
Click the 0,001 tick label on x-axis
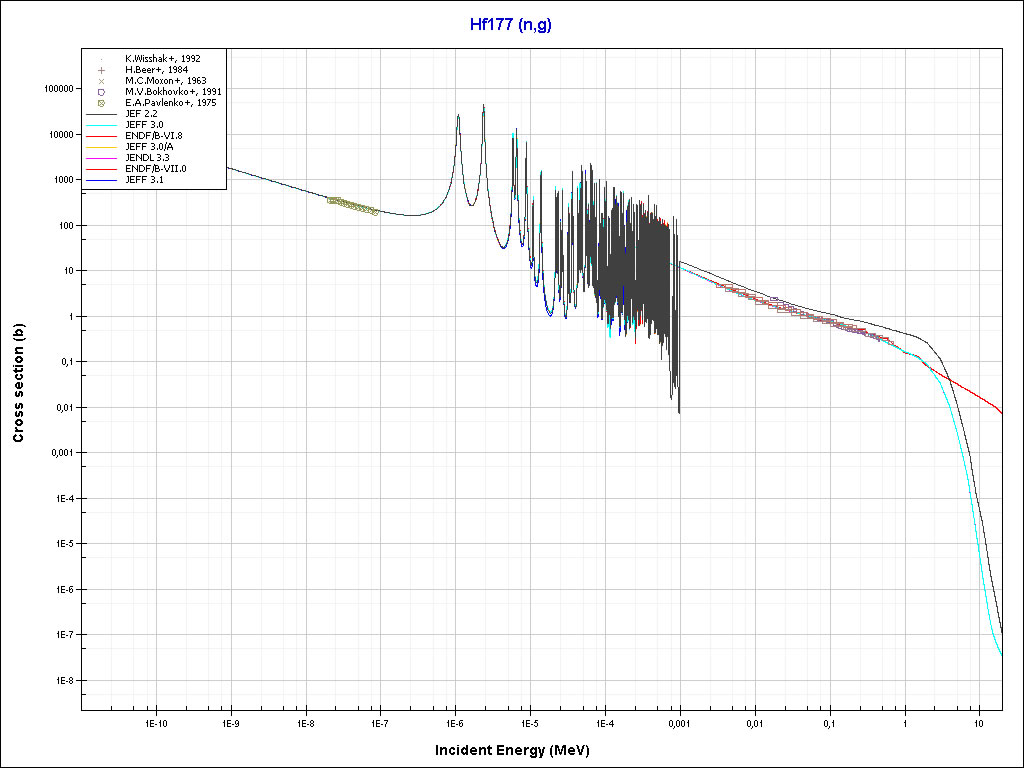coord(679,722)
